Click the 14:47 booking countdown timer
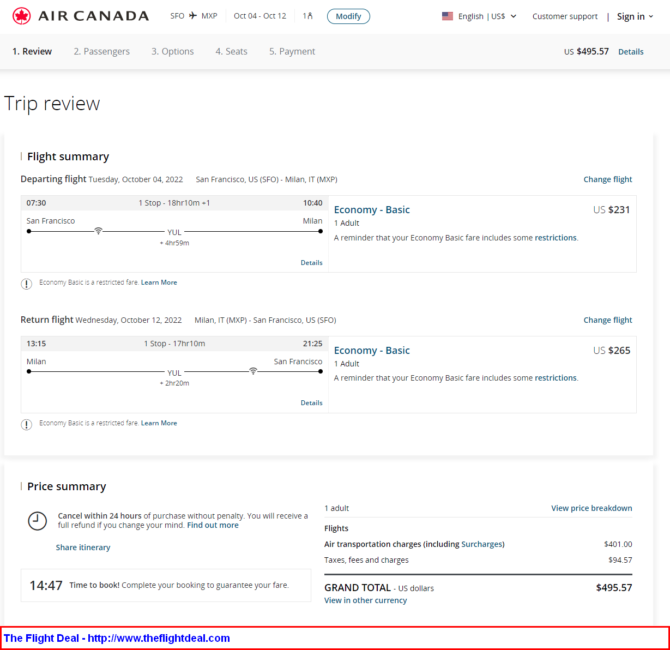670x650 pixels. point(46,585)
